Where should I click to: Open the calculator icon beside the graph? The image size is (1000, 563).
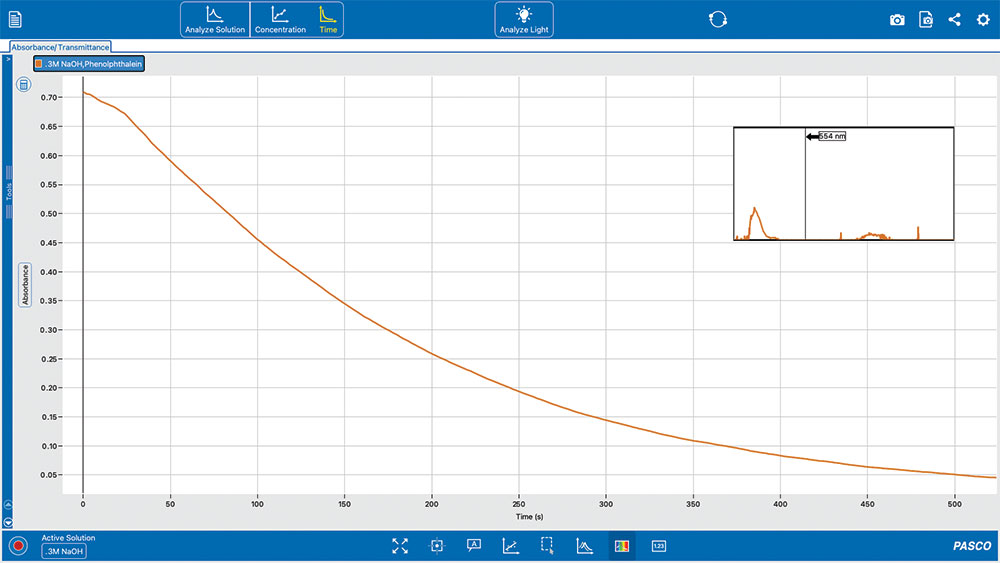[x=24, y=84]
